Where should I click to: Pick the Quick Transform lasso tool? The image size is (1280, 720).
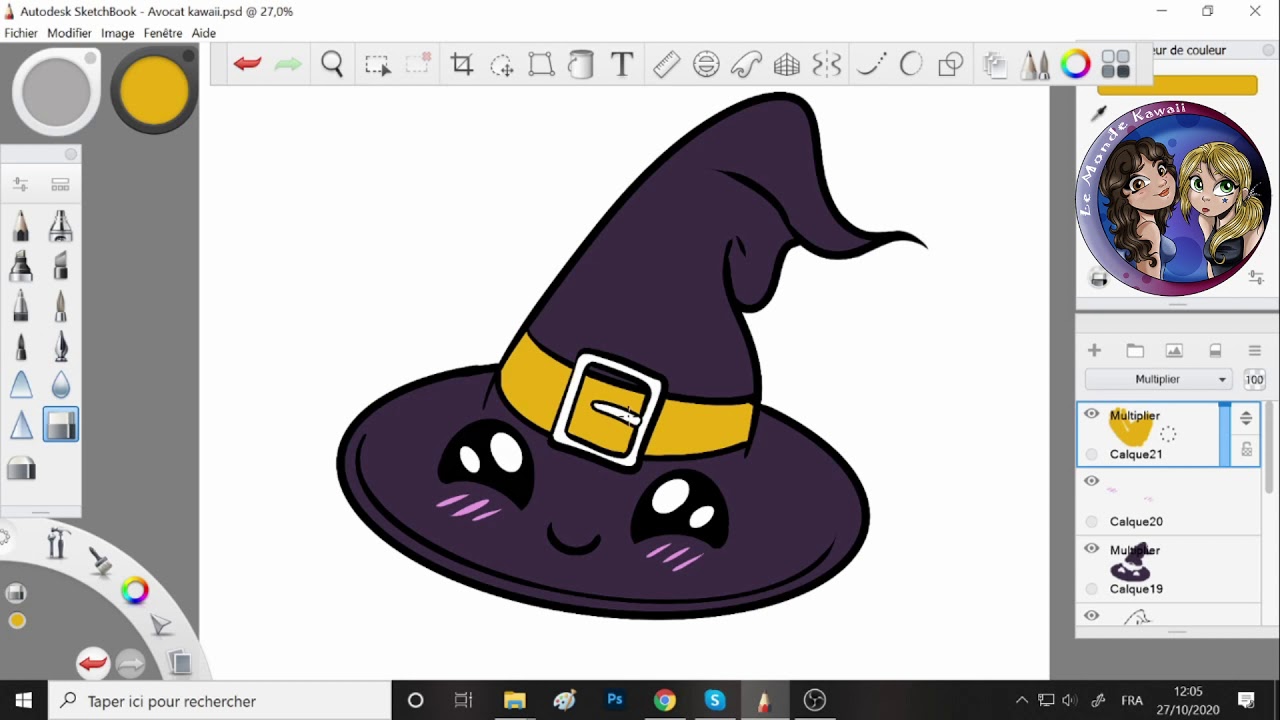[501, 65]
